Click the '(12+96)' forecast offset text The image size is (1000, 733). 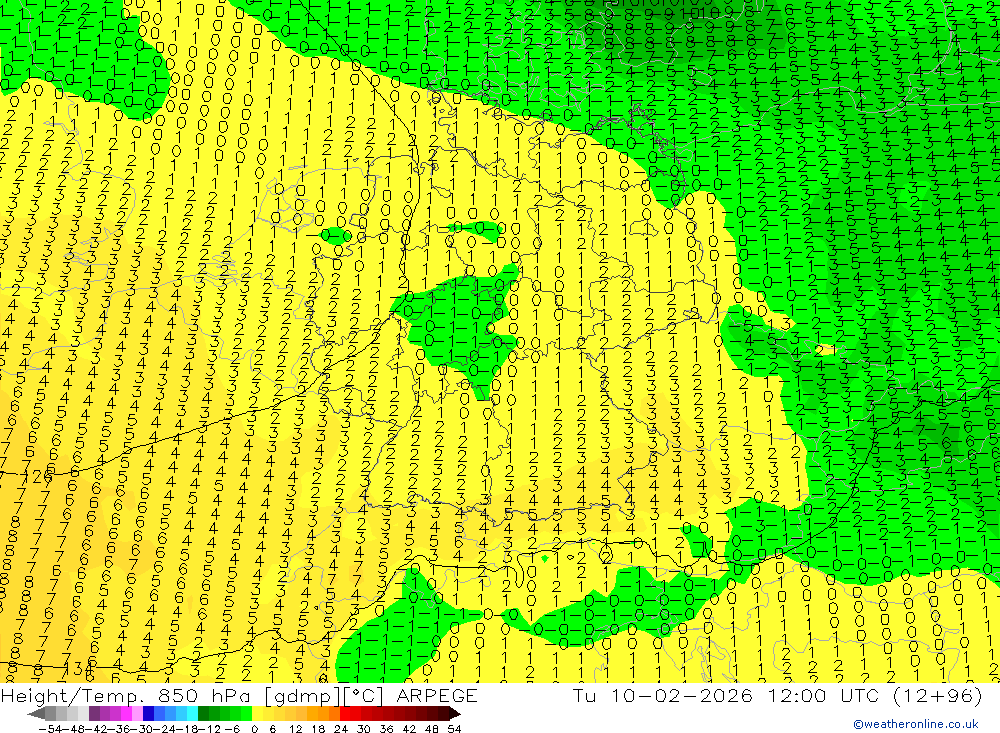coord(936,695)
